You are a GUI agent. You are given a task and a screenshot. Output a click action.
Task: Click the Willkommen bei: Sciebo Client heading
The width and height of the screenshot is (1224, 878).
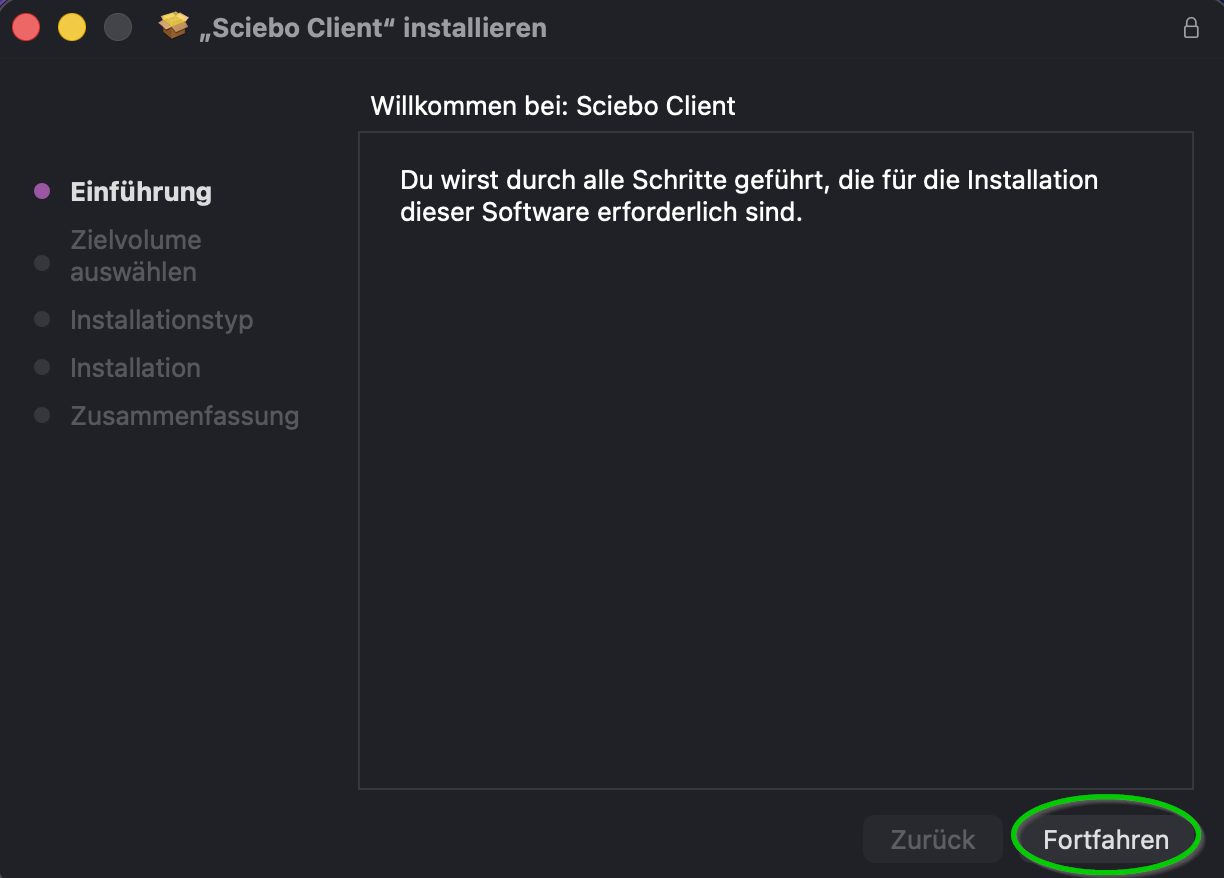(552, 105)
